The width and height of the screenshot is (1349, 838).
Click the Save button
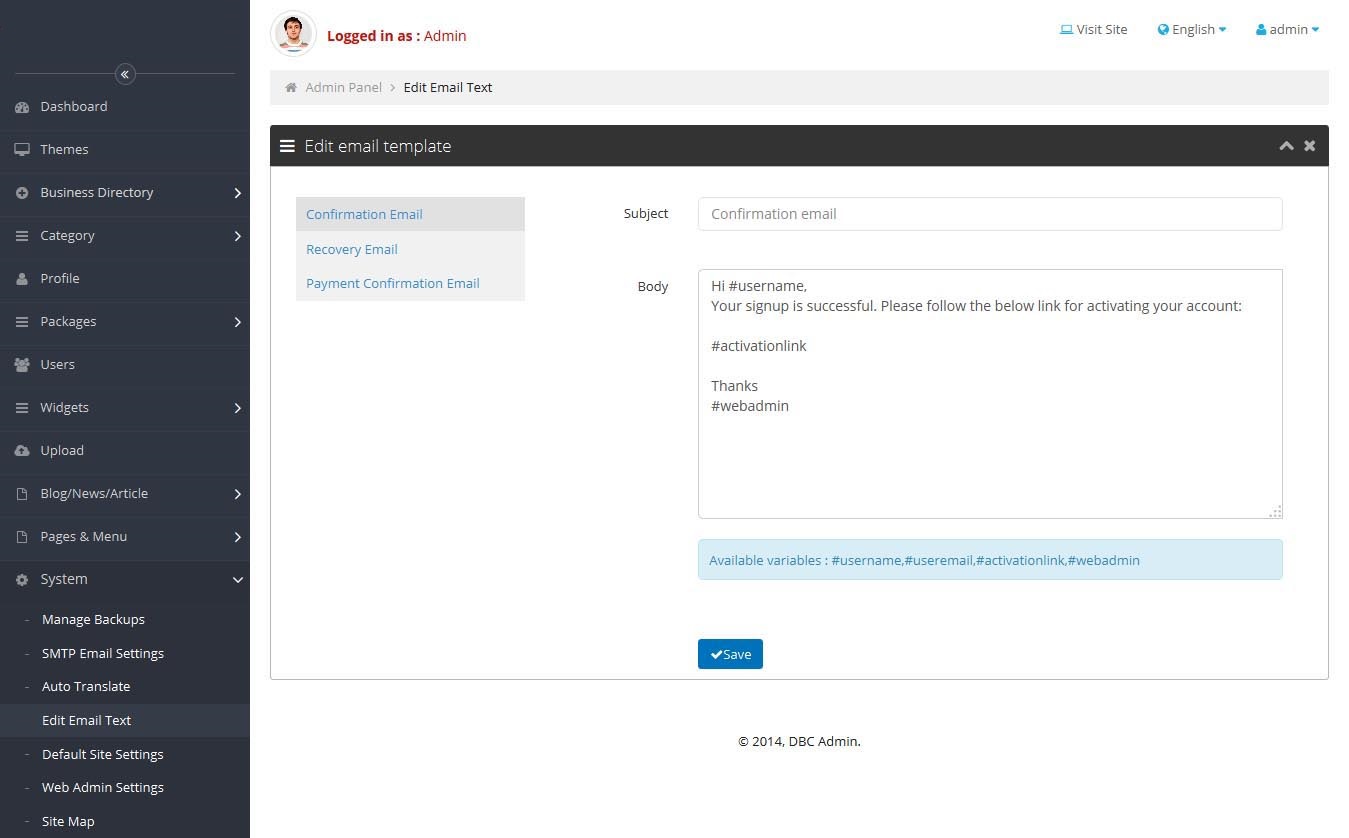(730, 654)
